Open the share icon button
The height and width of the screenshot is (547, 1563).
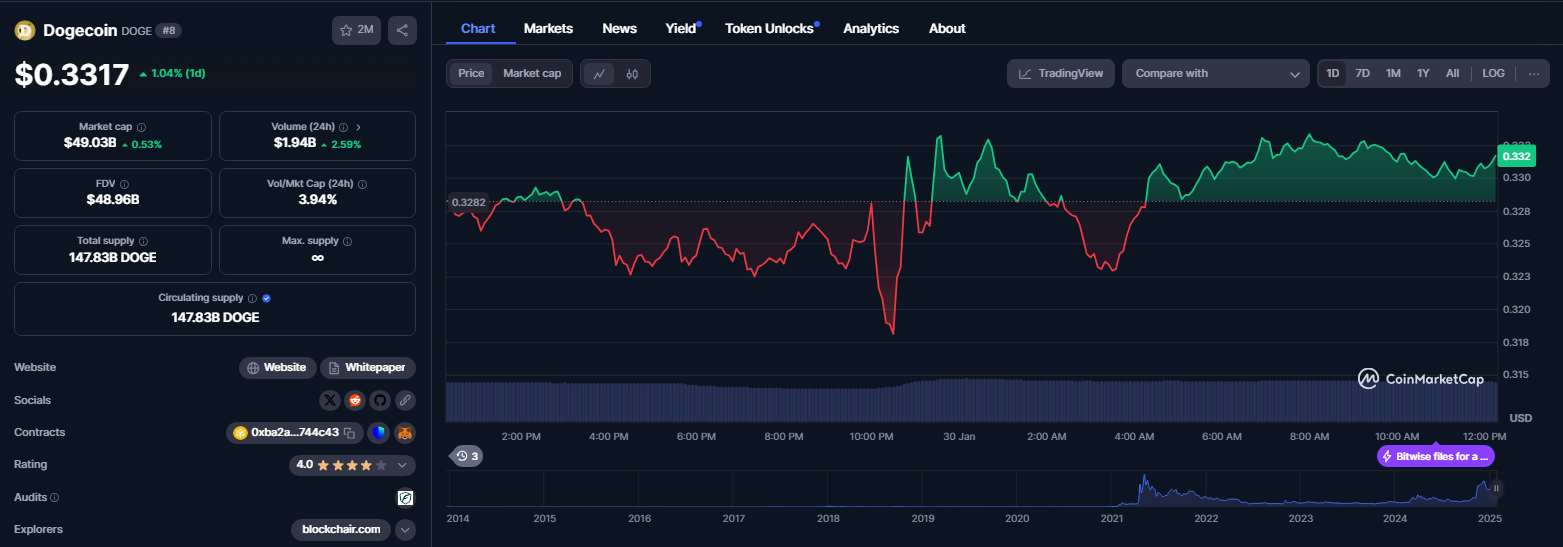click(402, 30)
